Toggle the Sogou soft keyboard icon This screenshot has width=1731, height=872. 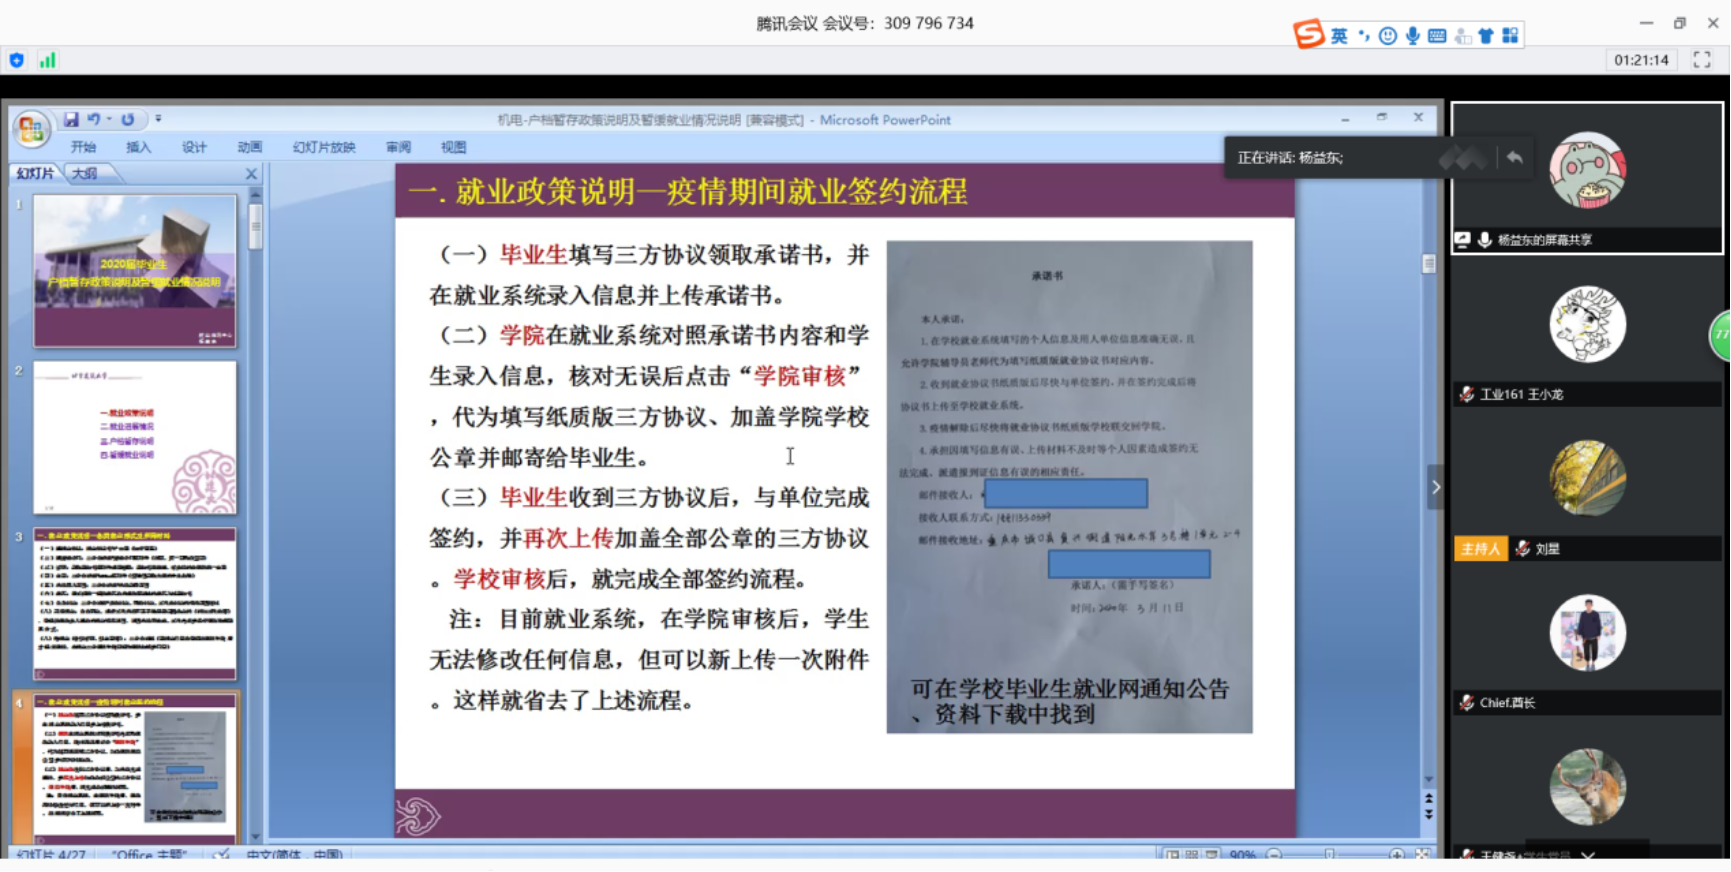coord(1437,36)
